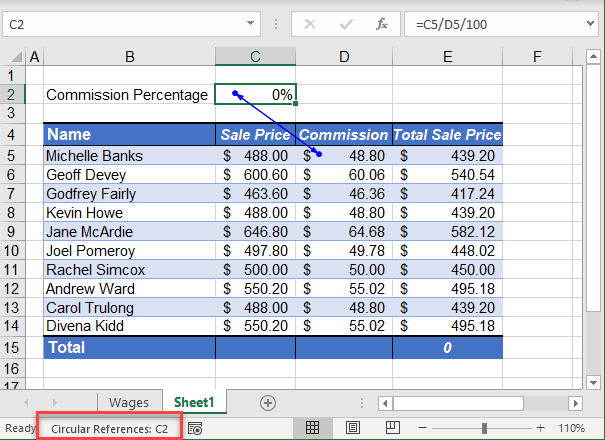Click in the formula bar input field
605x440 pixels.
click(x=490, y=23)
